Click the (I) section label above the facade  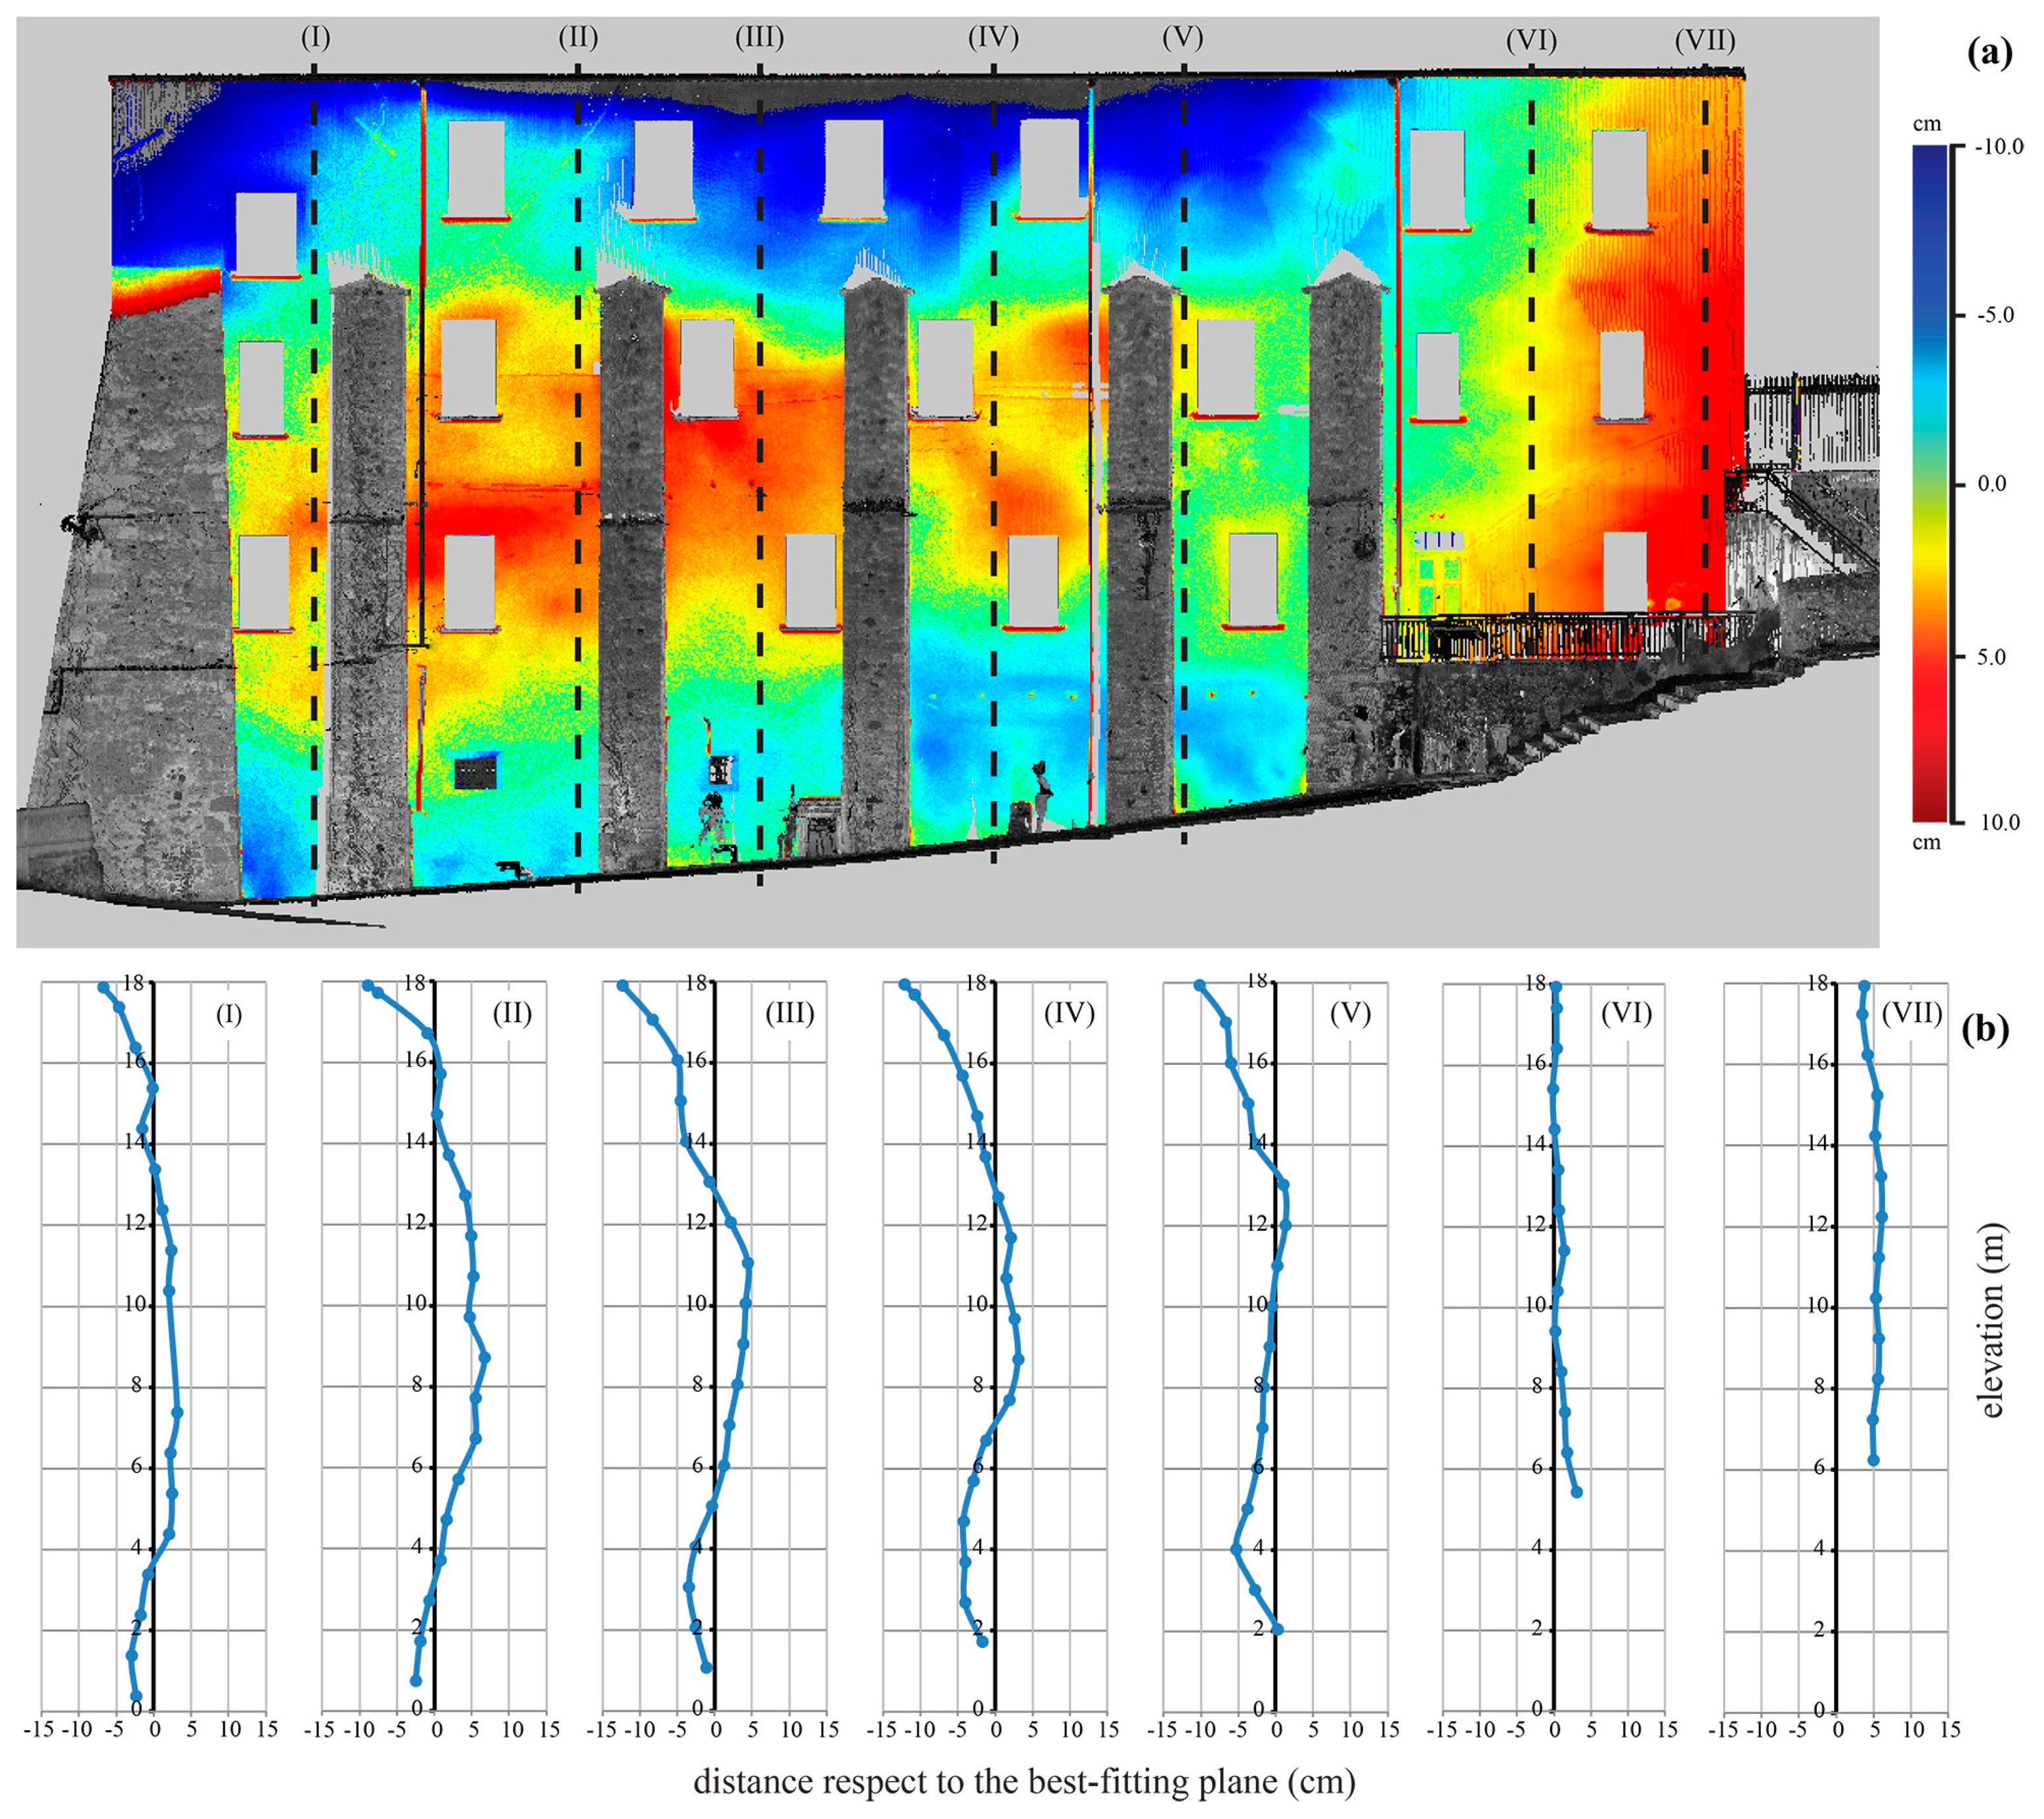coord(315,38)
